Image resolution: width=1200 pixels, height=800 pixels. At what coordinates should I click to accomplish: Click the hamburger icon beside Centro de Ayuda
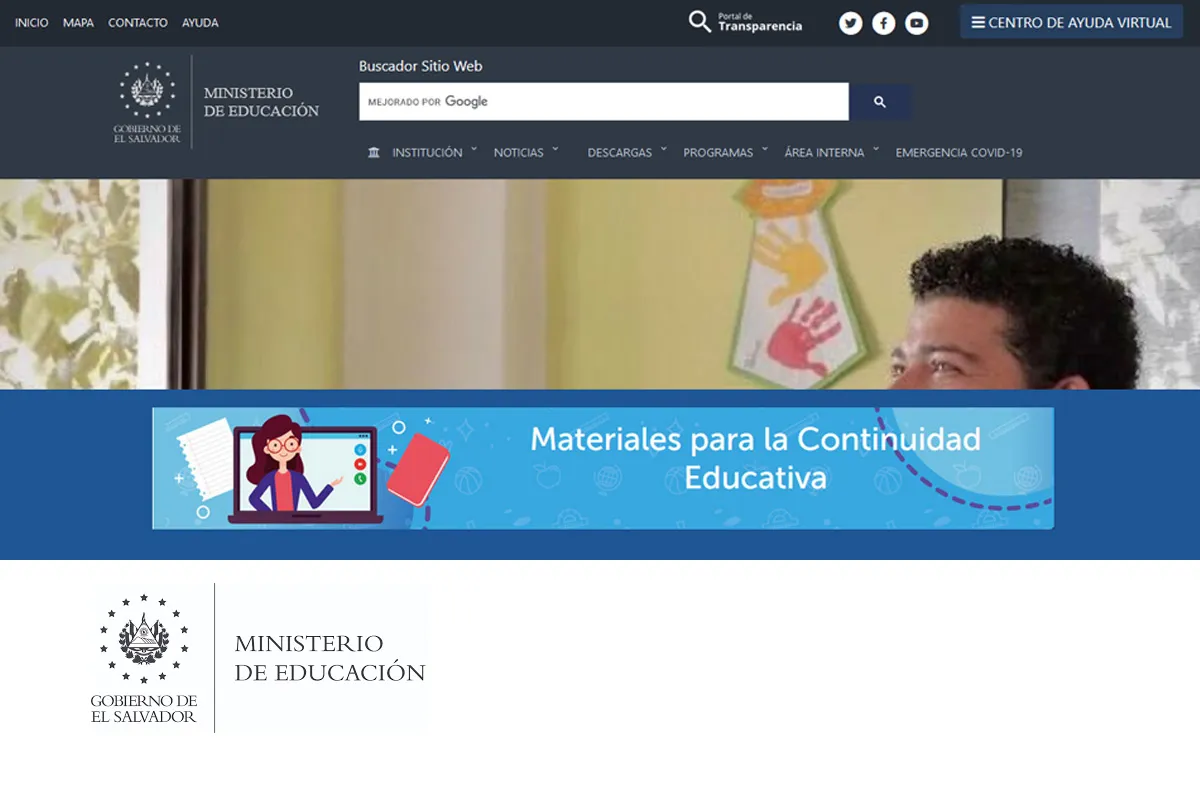click(977, 22)
